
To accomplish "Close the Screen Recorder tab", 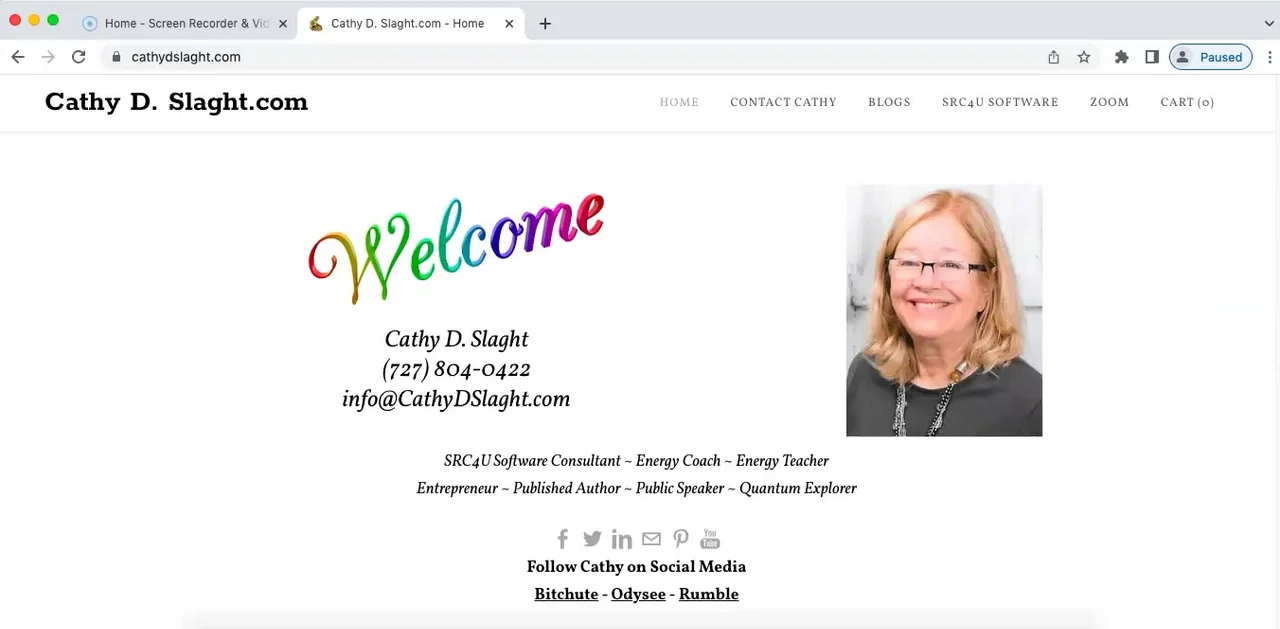I will tap(283, 23).
